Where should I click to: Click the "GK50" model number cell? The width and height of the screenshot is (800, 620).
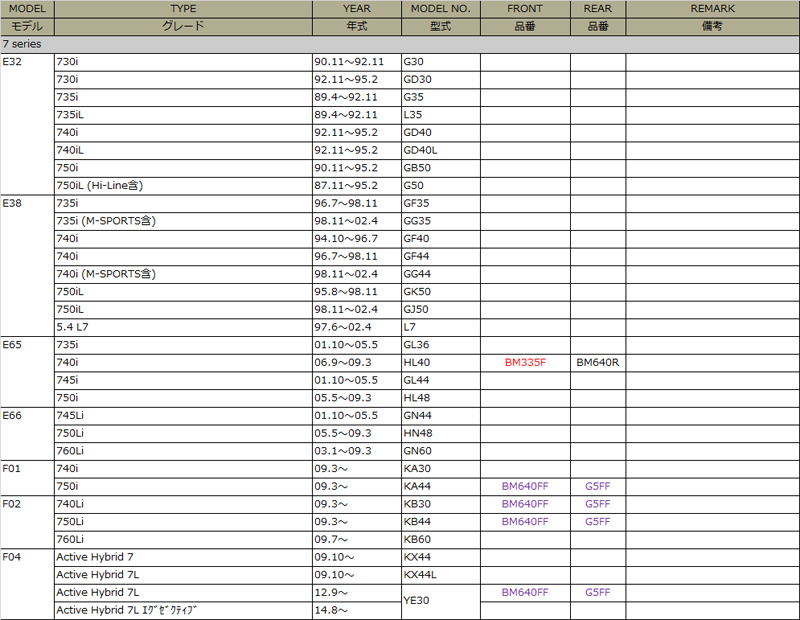click(441, 292)
